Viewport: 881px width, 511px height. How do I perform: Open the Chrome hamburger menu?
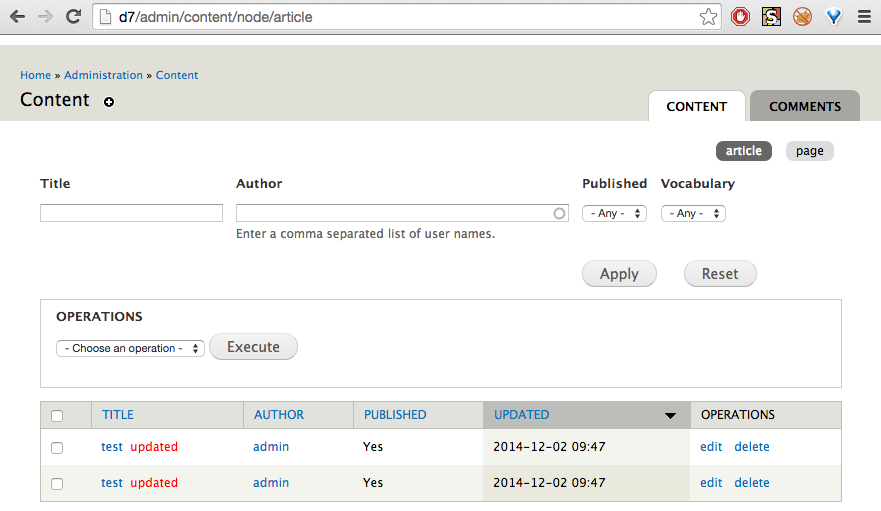click(x=864, y=16)
